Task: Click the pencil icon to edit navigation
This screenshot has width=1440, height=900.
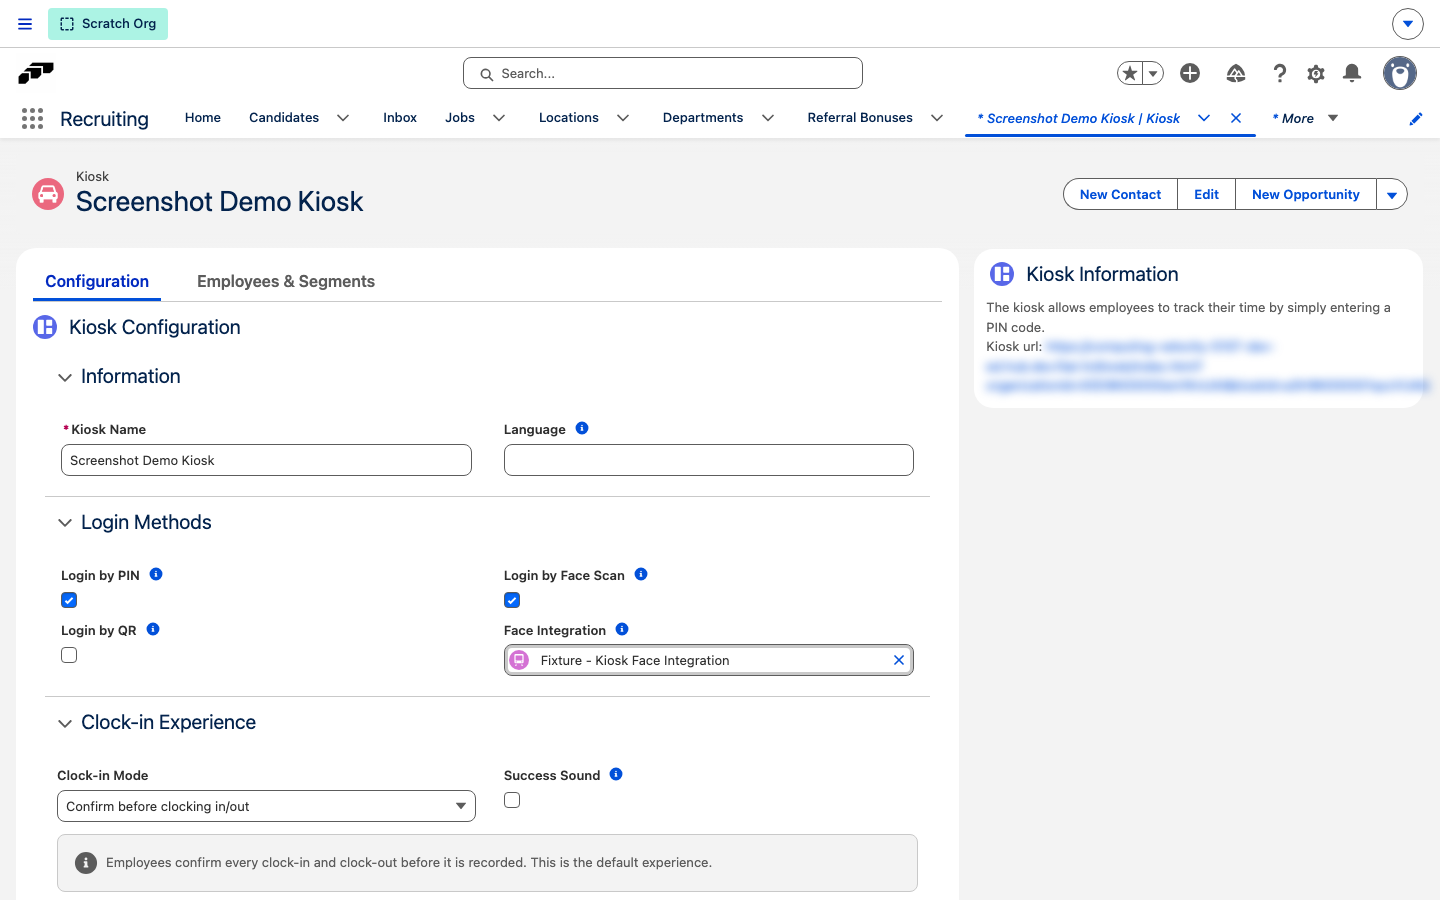Action: [x=1416, y=119]
